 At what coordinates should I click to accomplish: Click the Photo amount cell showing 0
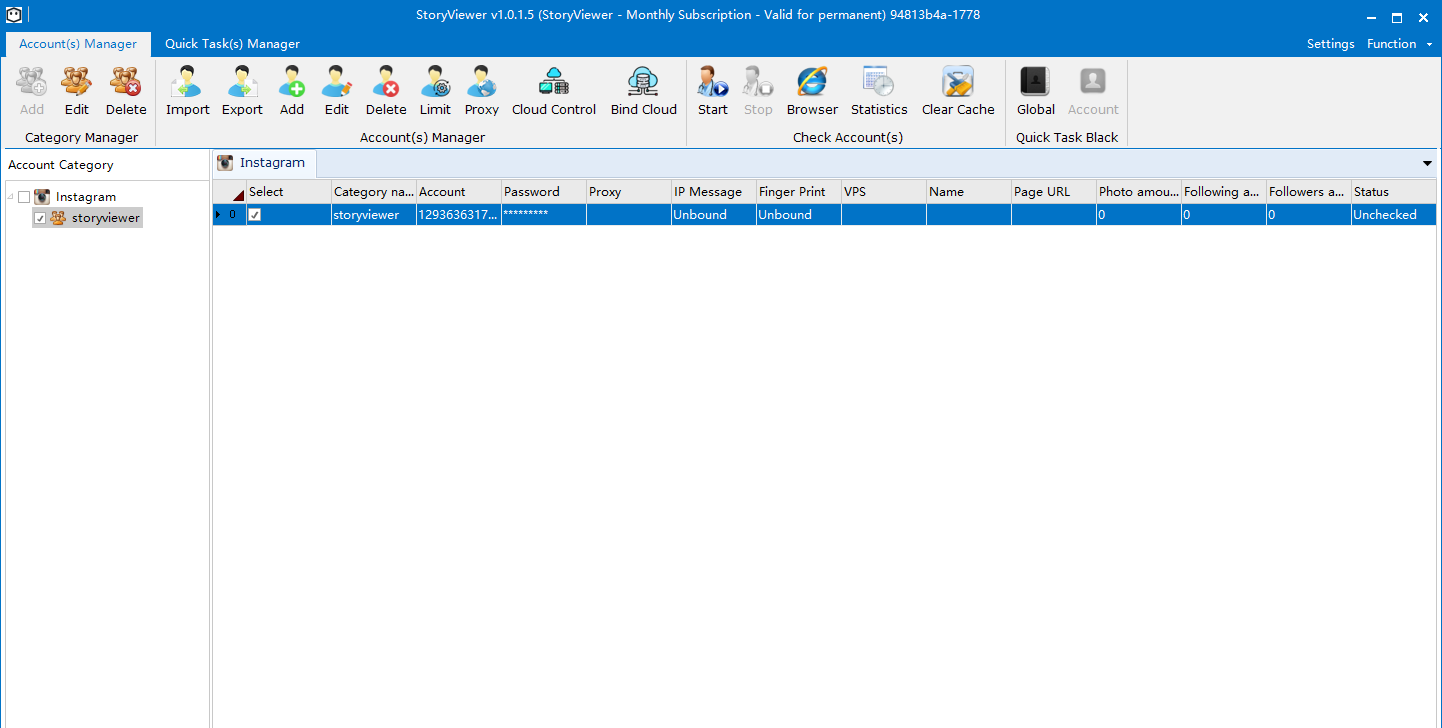pos(1138,215)
